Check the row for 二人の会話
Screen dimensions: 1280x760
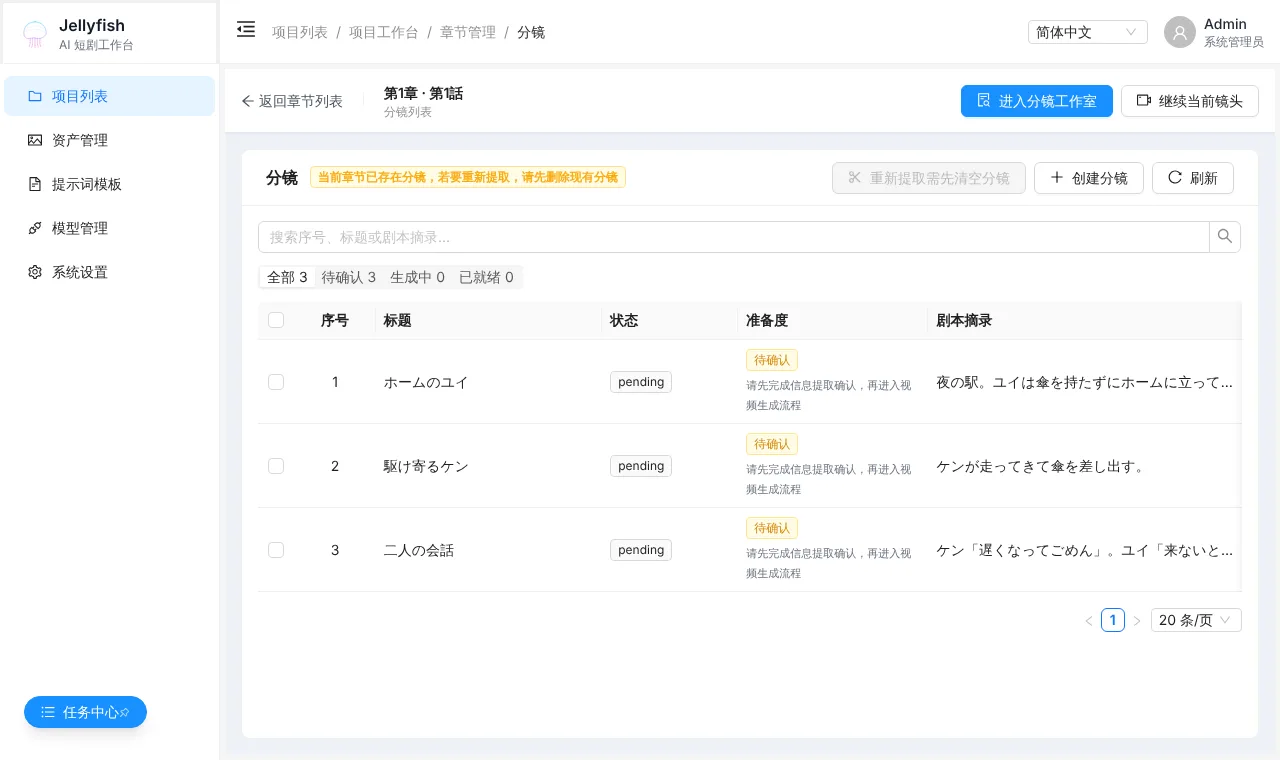[276, 550]
